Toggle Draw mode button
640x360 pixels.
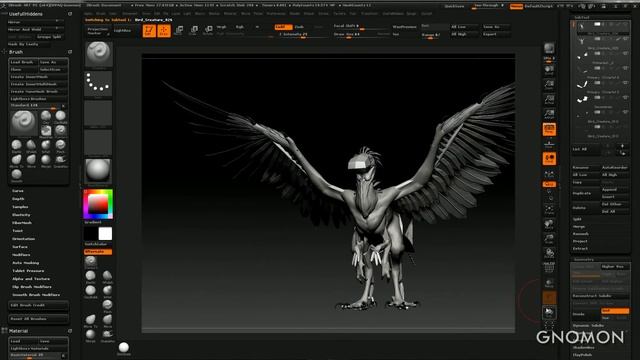(164, 31)
